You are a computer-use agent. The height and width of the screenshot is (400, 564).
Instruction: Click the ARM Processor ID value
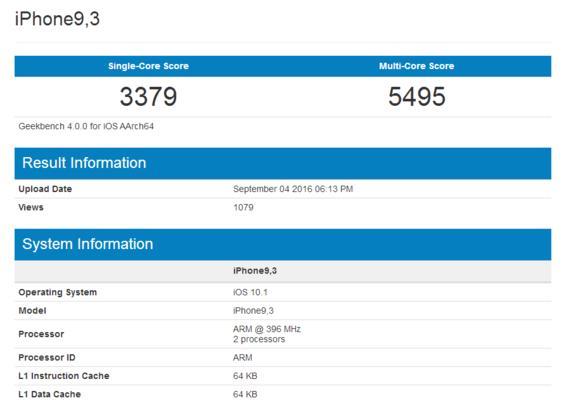[x=243, y=358]
